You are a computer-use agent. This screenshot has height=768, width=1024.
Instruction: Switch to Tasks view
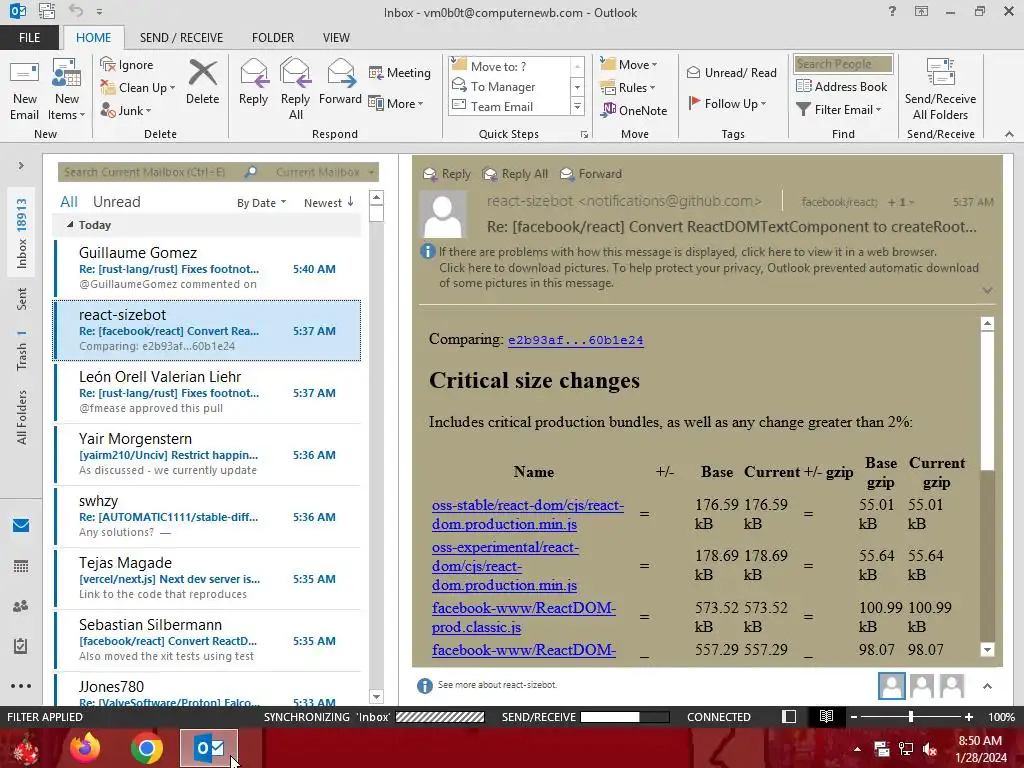click(21, 646)
